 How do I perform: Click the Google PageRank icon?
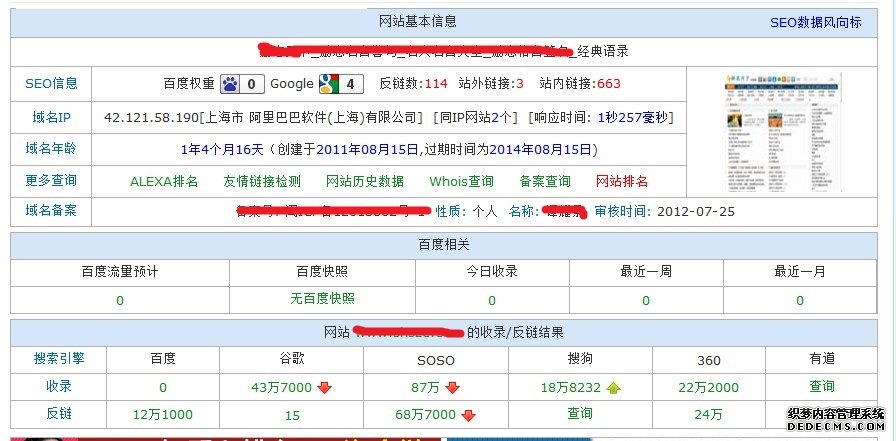coord(330,84)
